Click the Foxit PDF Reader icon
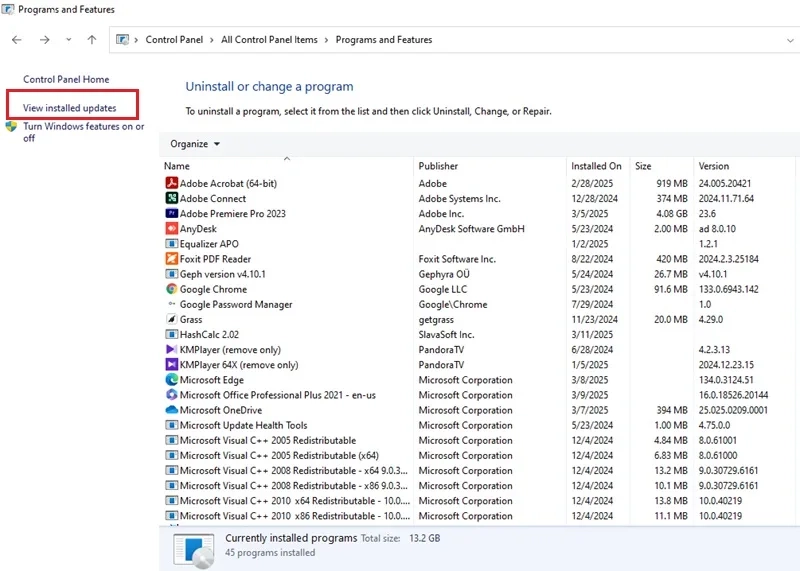The image size is (800, 571). (171, 259)
